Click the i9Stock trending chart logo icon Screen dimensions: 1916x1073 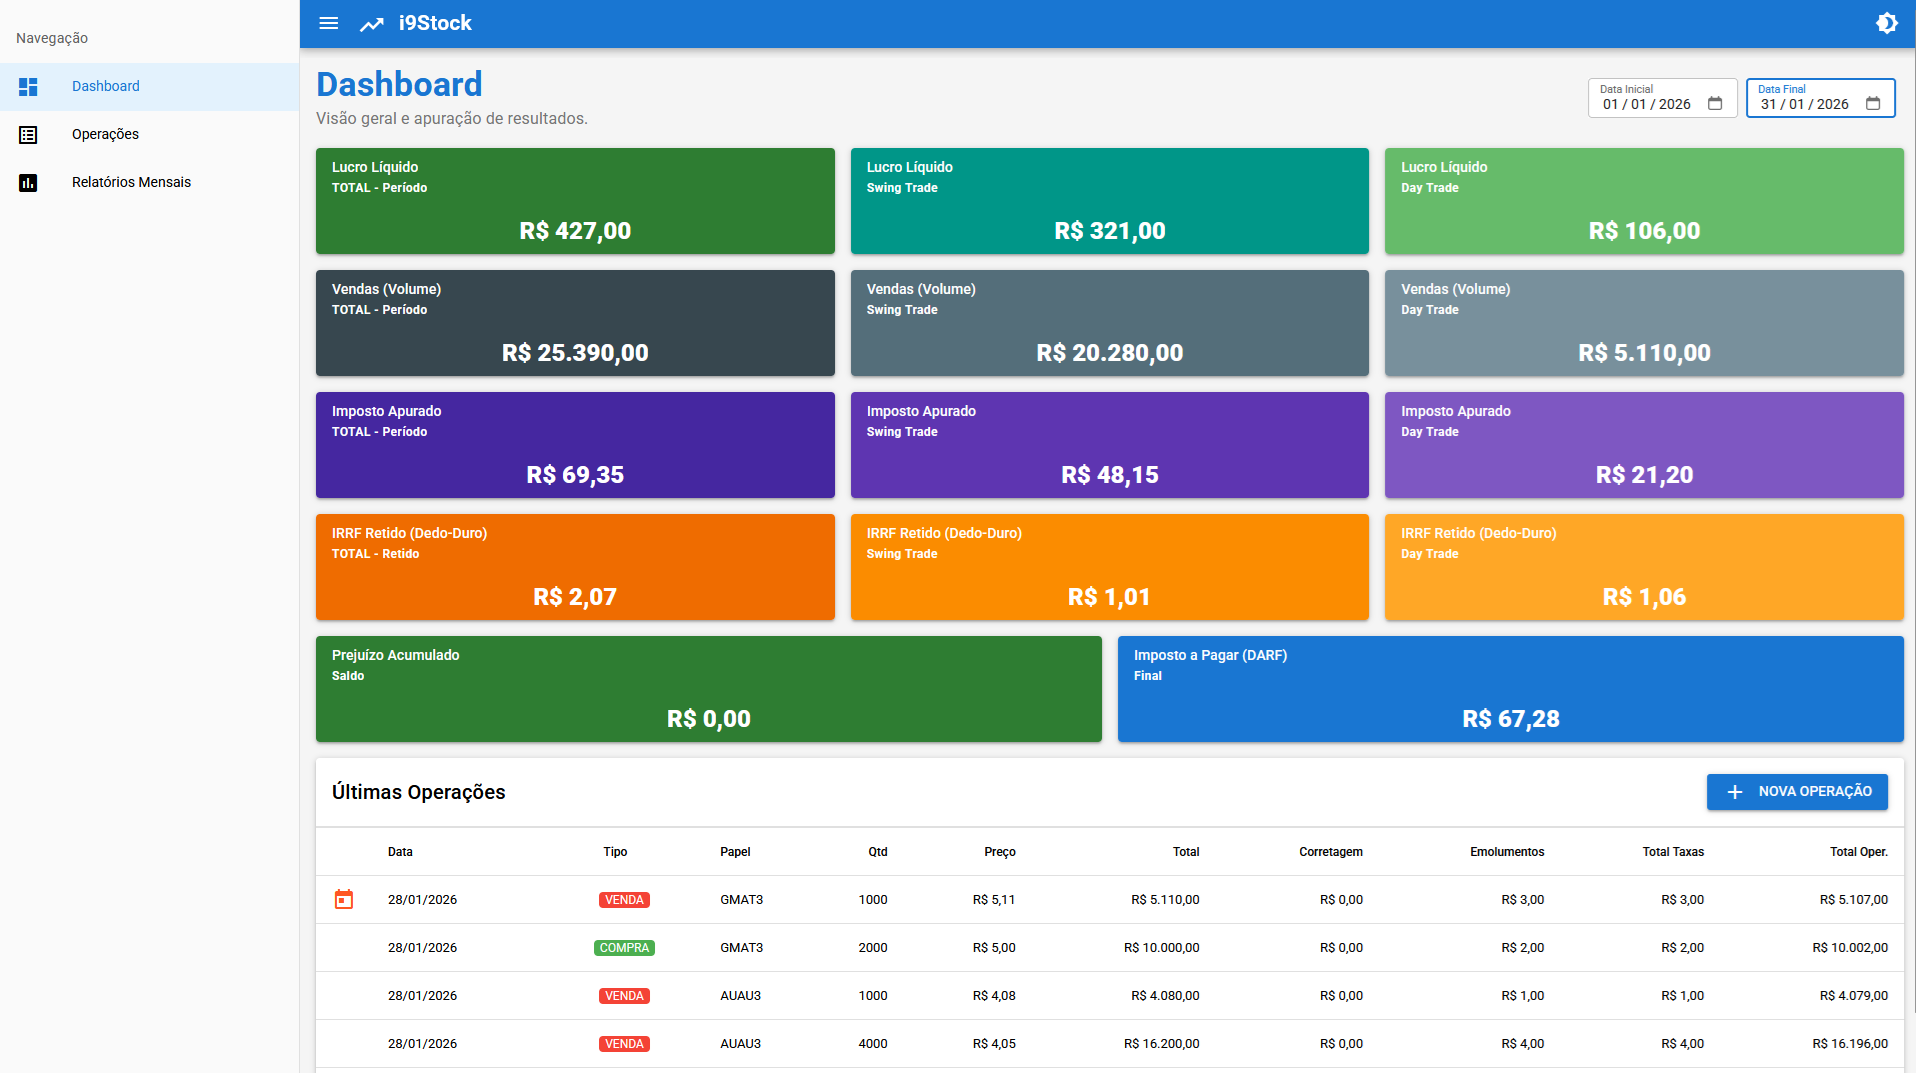click(372, 24)
